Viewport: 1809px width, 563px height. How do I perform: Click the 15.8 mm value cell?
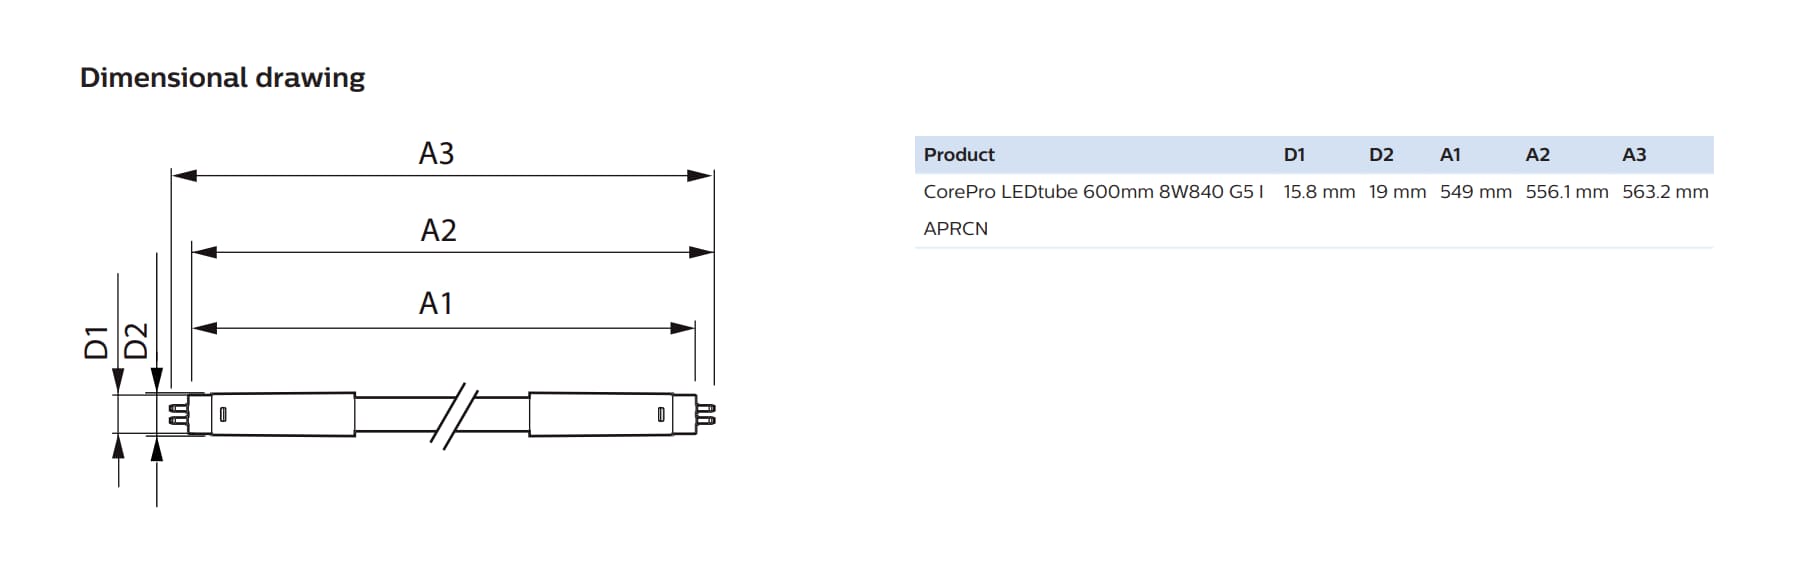tap(1320, 192)
